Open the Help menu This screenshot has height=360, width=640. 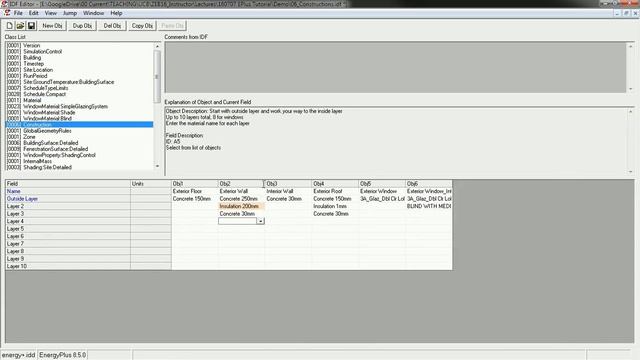(x=116, y=13)
